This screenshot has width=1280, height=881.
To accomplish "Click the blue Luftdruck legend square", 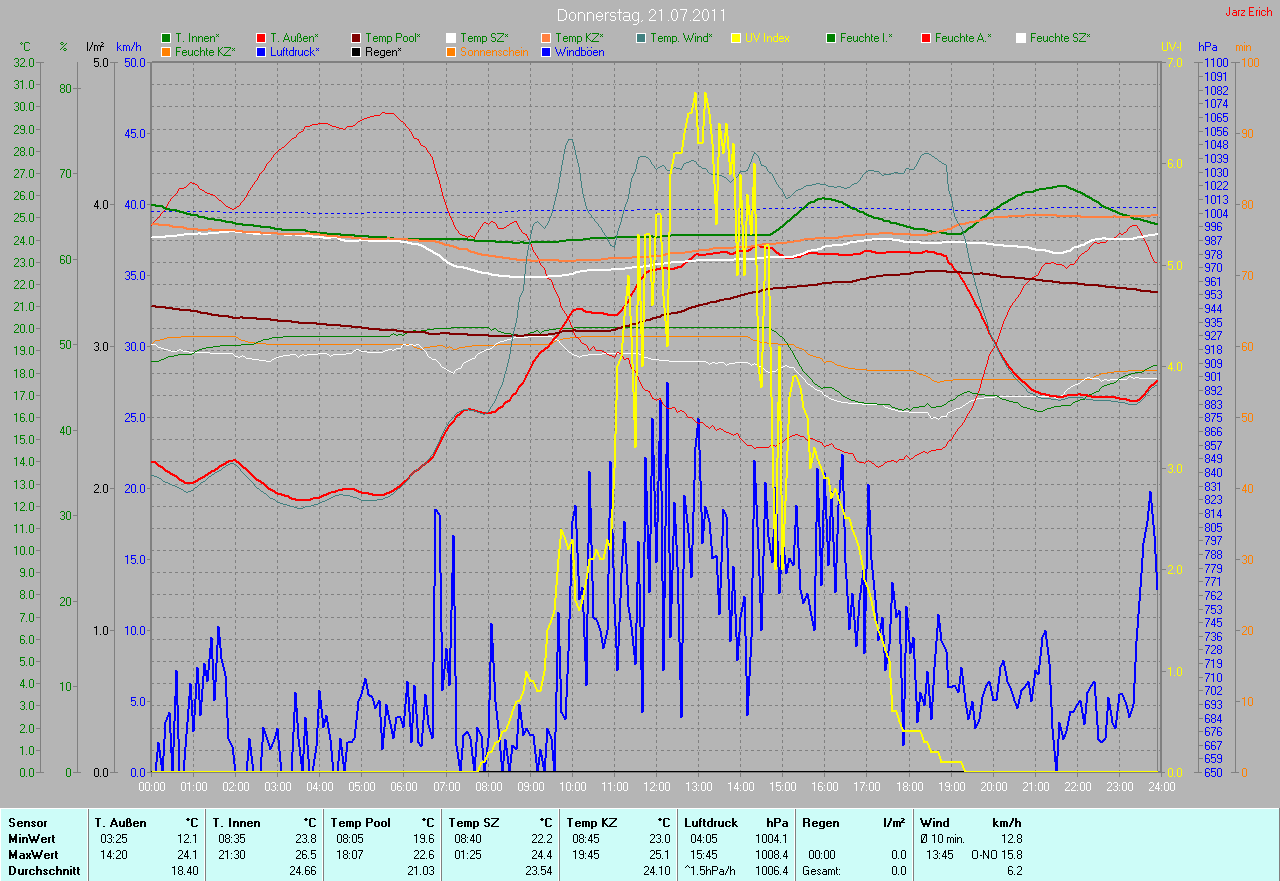I will pos(262,51).
